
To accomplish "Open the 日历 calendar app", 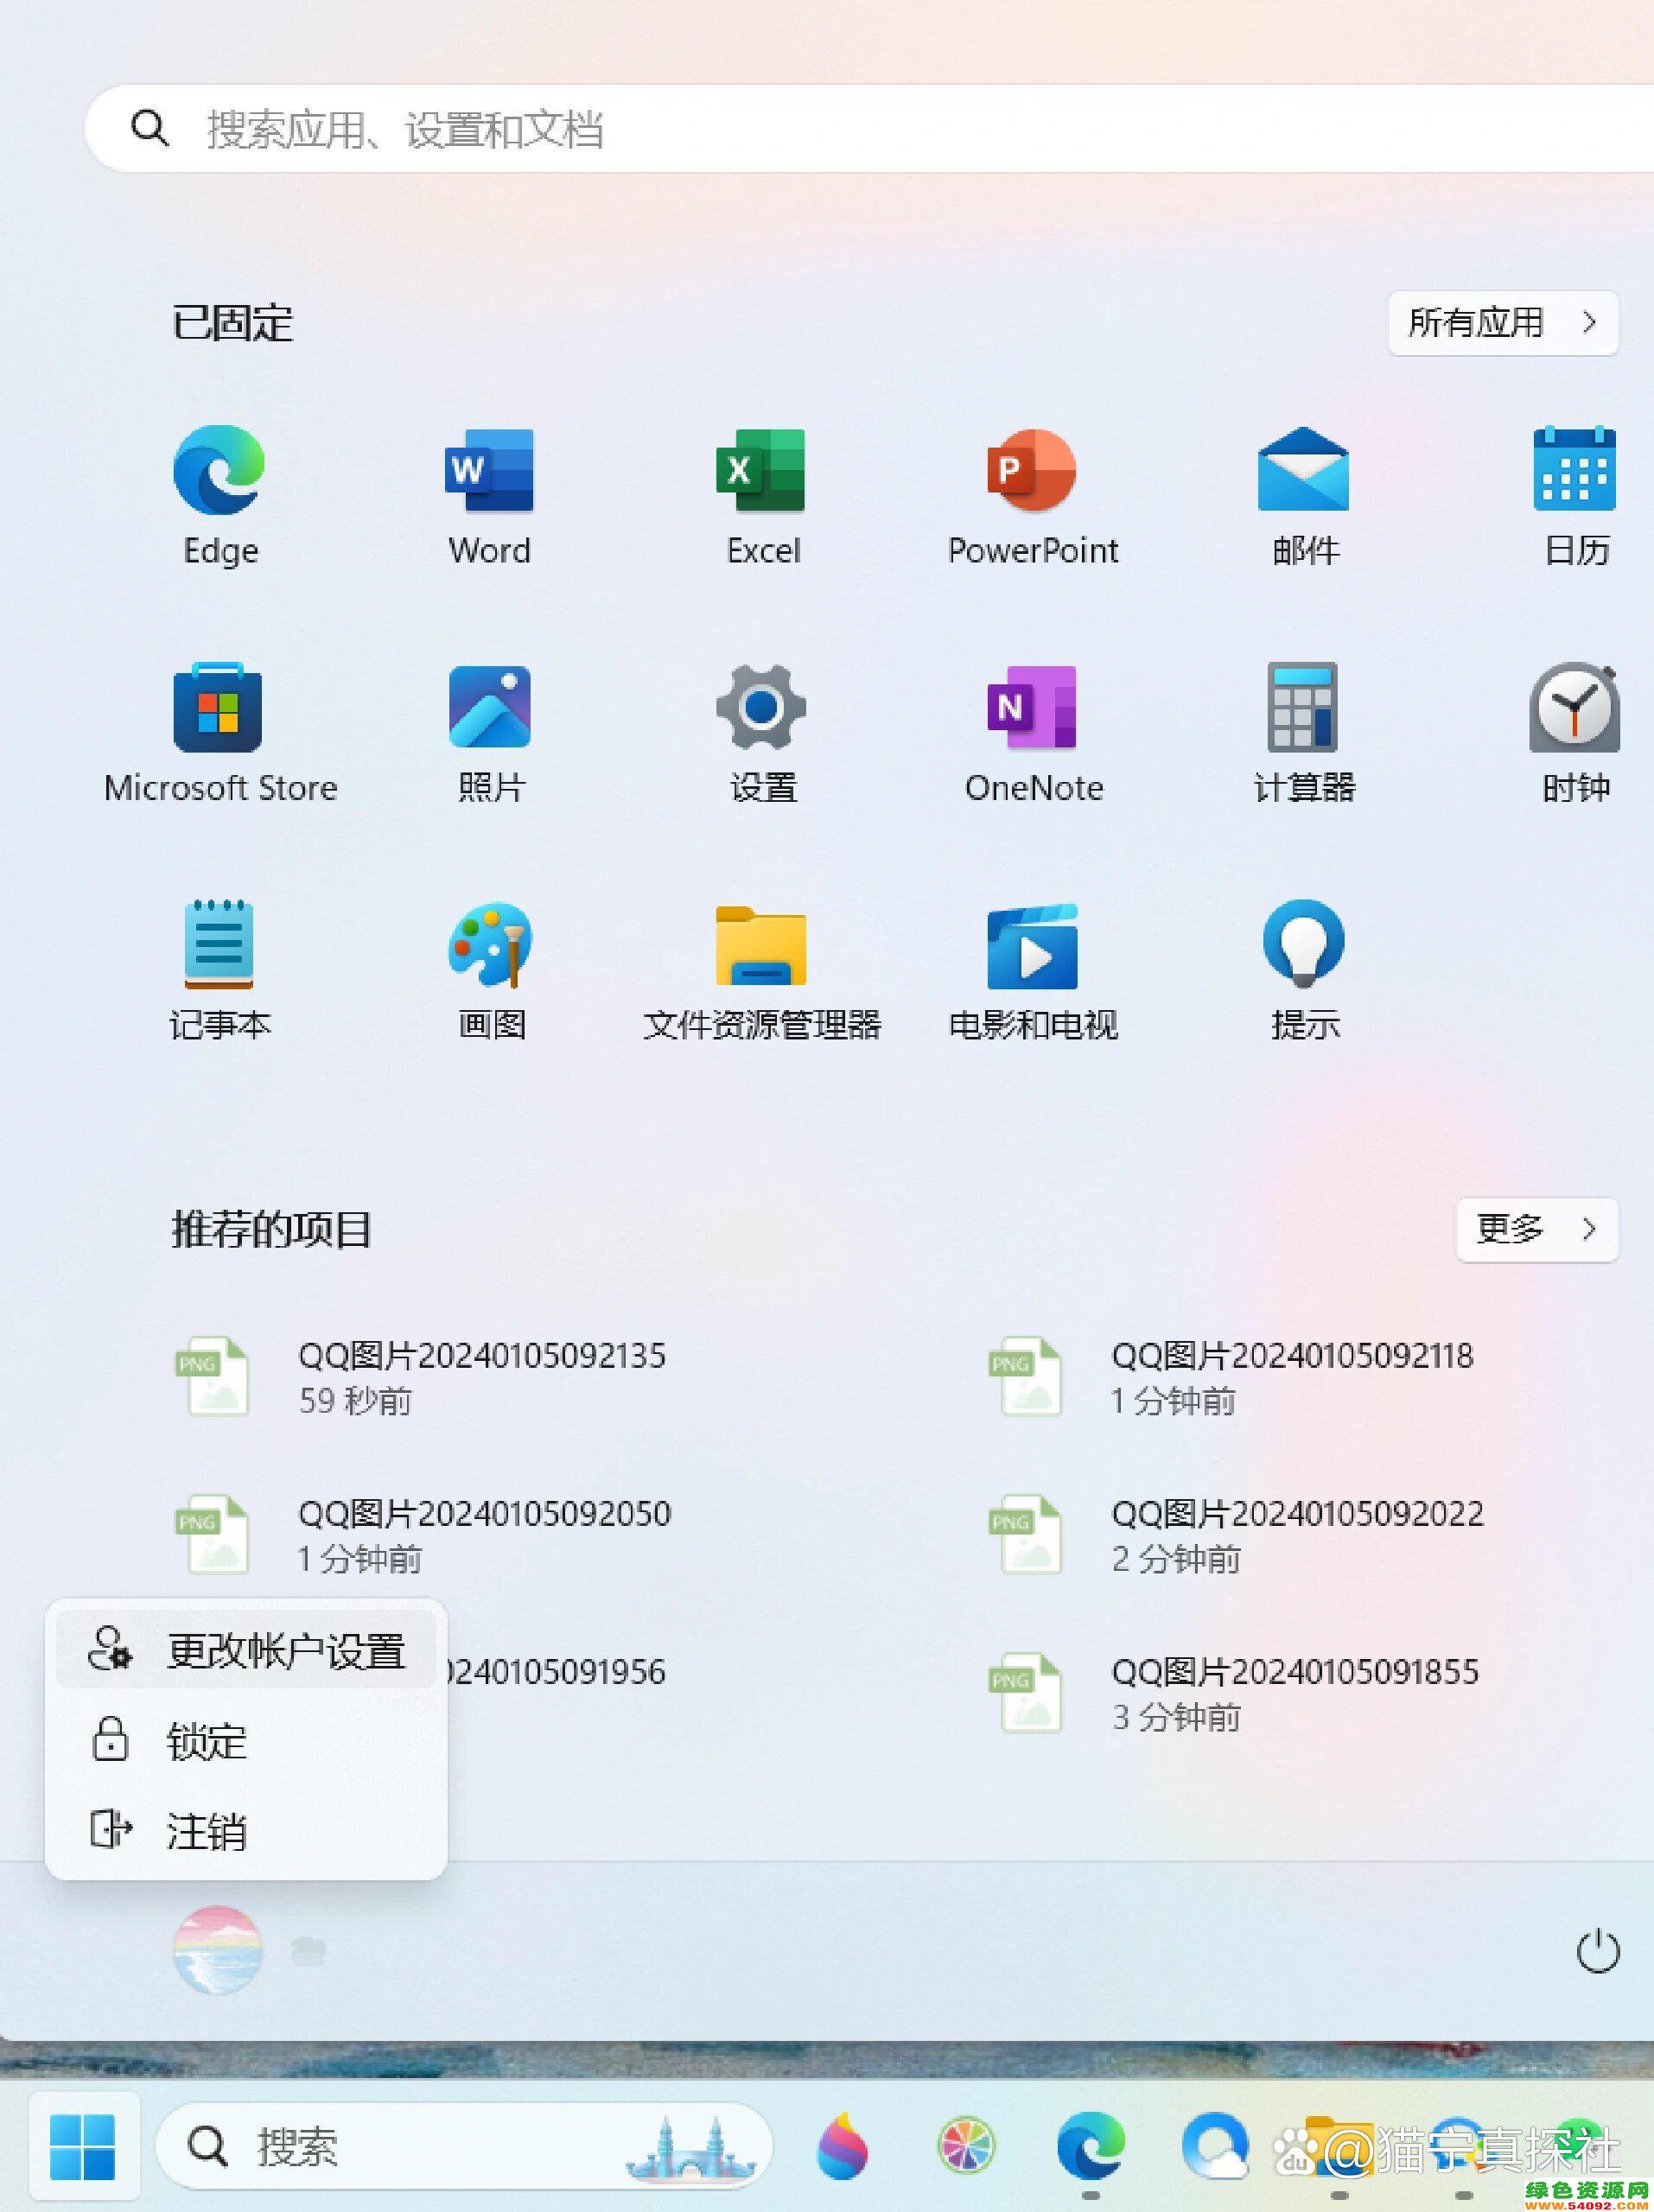I will pos(1576,496).
